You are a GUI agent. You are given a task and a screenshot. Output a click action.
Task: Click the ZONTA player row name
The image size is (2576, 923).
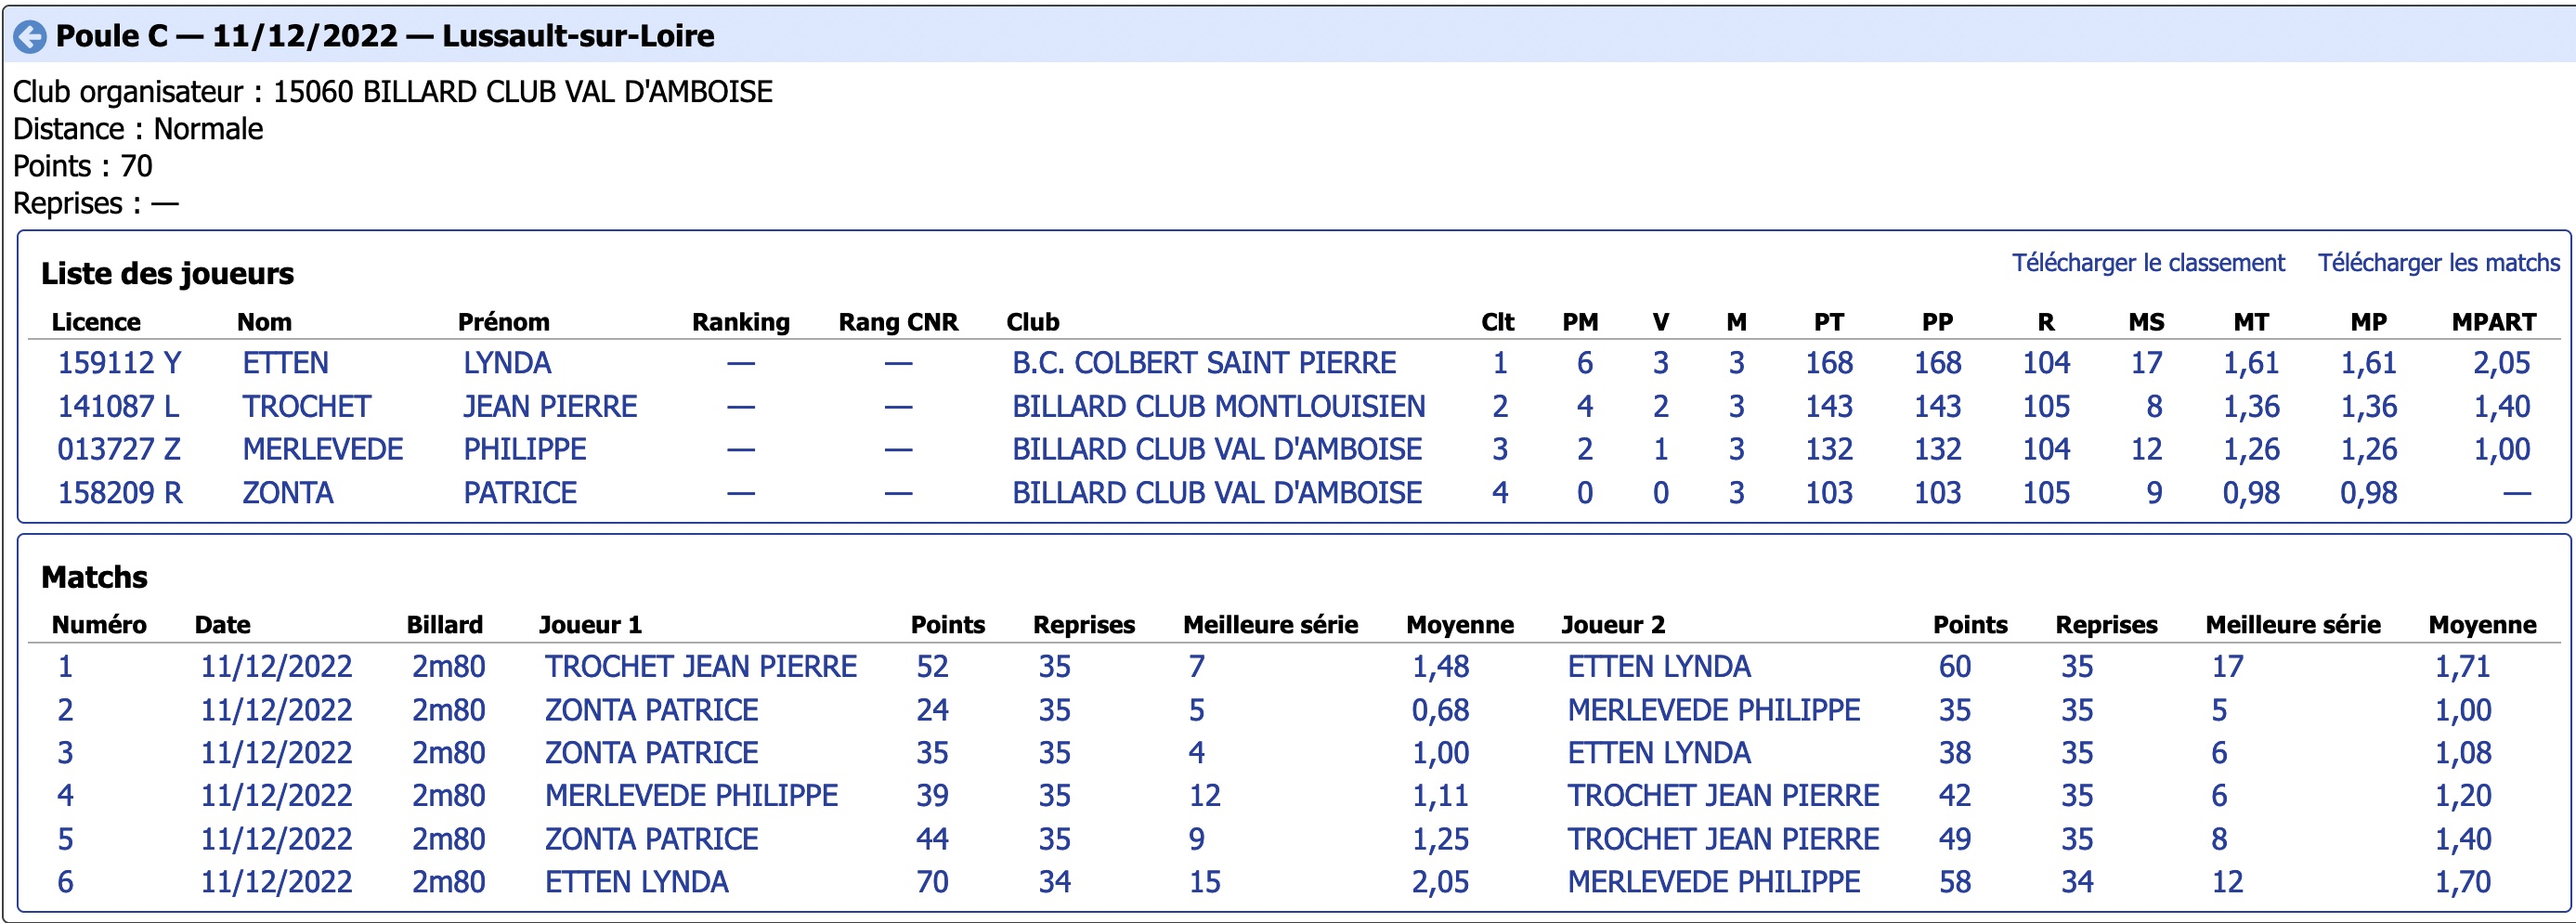click(x=287, y=493)
